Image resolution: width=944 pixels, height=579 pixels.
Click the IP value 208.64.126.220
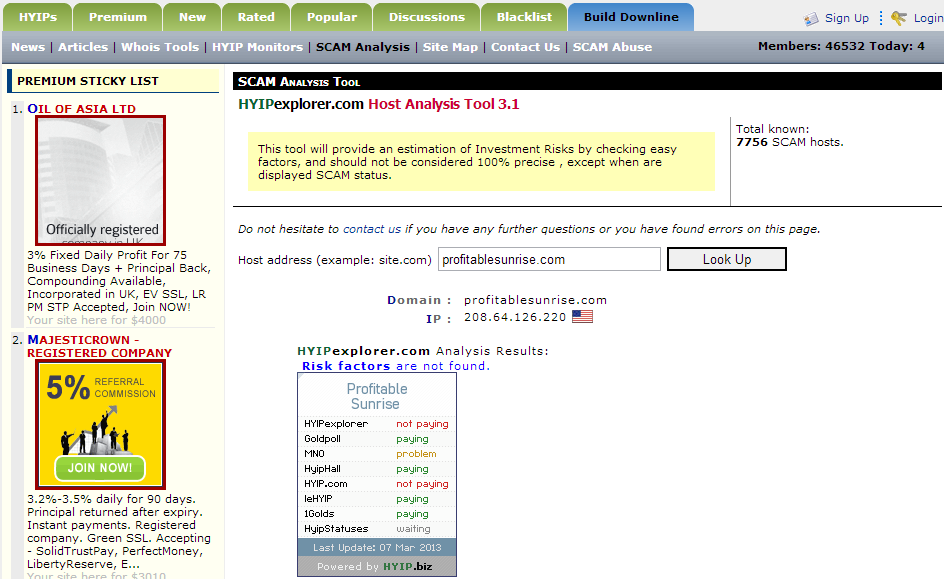click(515, 317)
